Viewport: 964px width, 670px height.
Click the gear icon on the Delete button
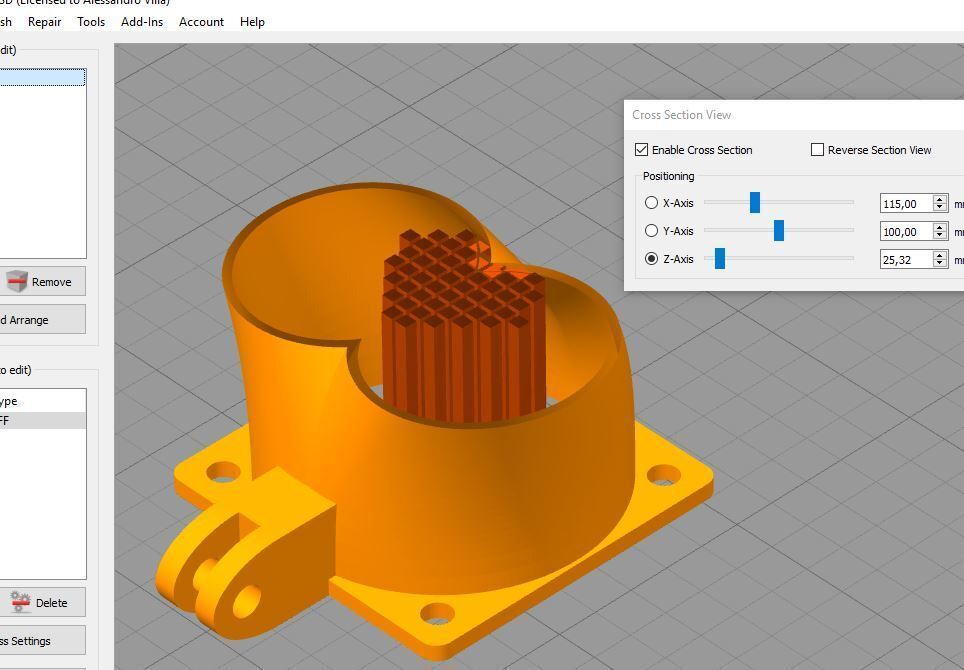(x=20, y=601)
